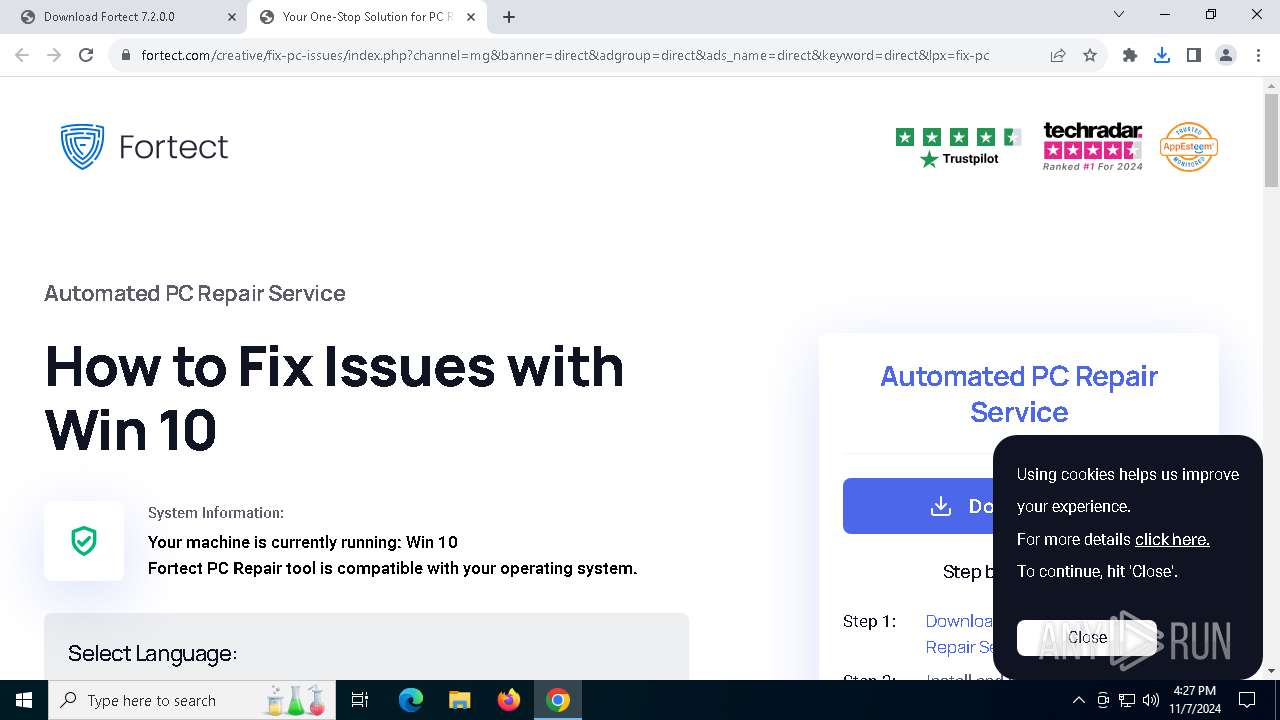Open Chrome profile avatar
The image size is (1280, 720).
point(1226,55)
